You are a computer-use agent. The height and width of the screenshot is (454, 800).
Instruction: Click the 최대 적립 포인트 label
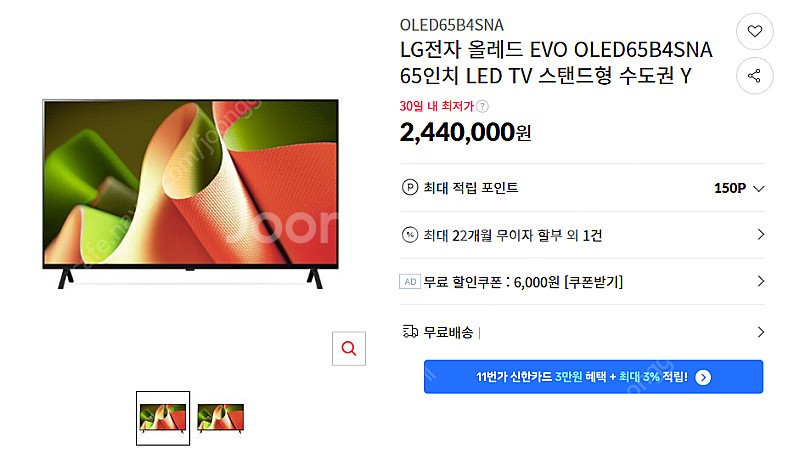(x=470, y=188)
